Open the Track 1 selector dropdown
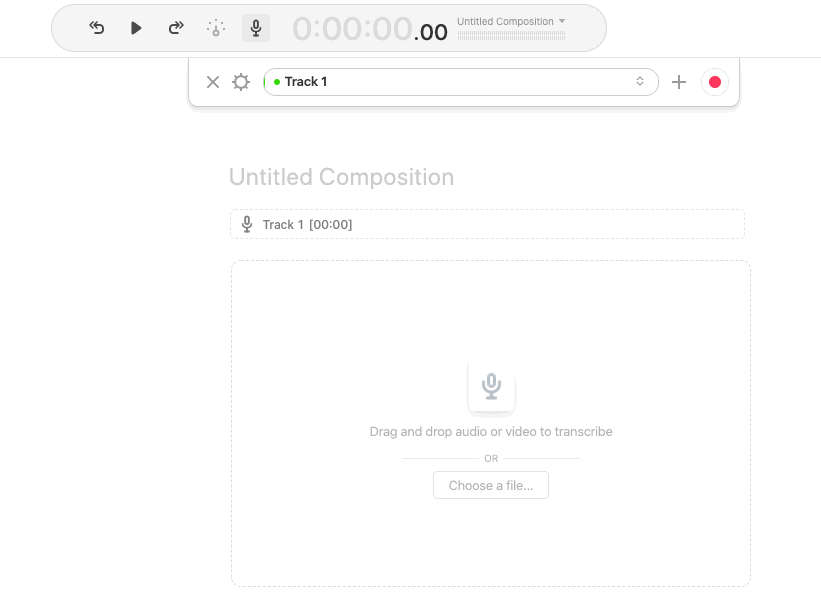Screen dimensions: 821x601 (x=461, y=82)
